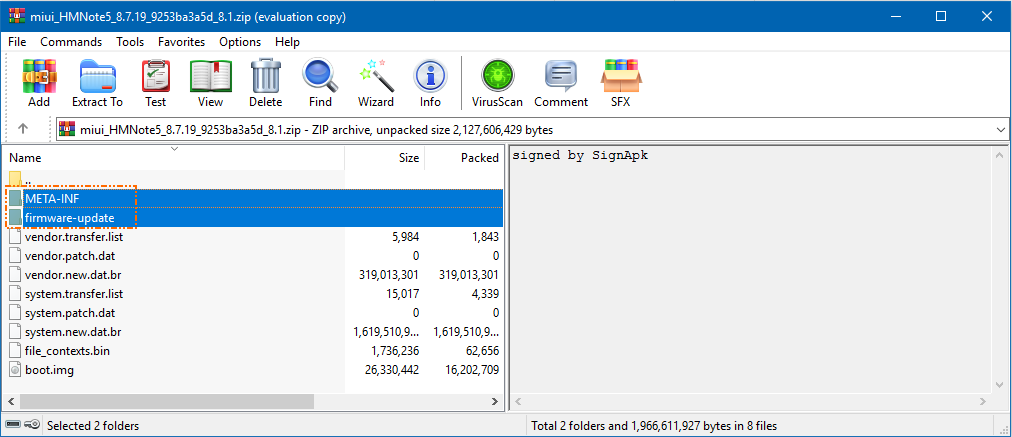1012x437 pixels.
Task: Open the Options menu
Action: tap(240, 42)
